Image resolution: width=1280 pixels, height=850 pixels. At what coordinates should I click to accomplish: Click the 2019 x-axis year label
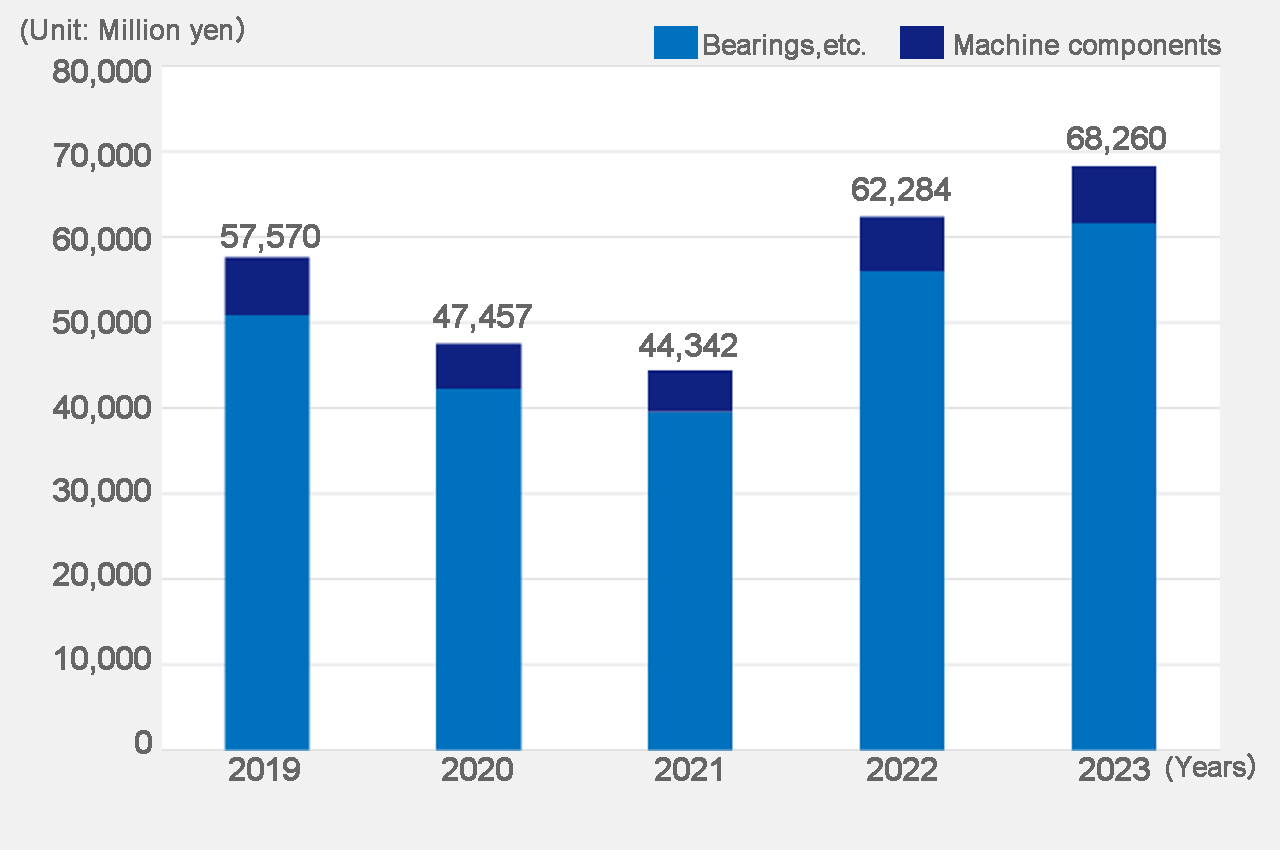pos(264,769)
